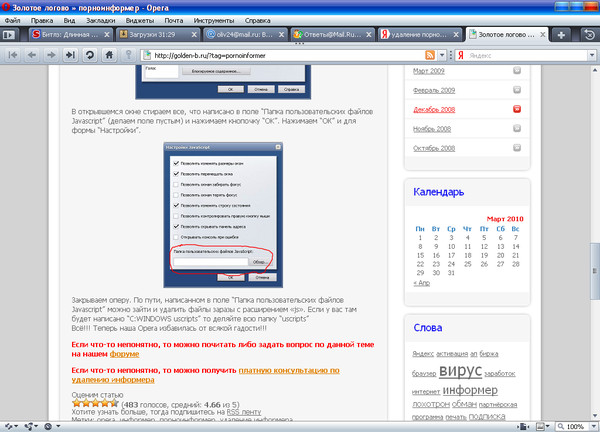The height and width of the screenshot is (432, 600).
Task: Click the Yandex search engine icon
Action: [x=461, y=55]
